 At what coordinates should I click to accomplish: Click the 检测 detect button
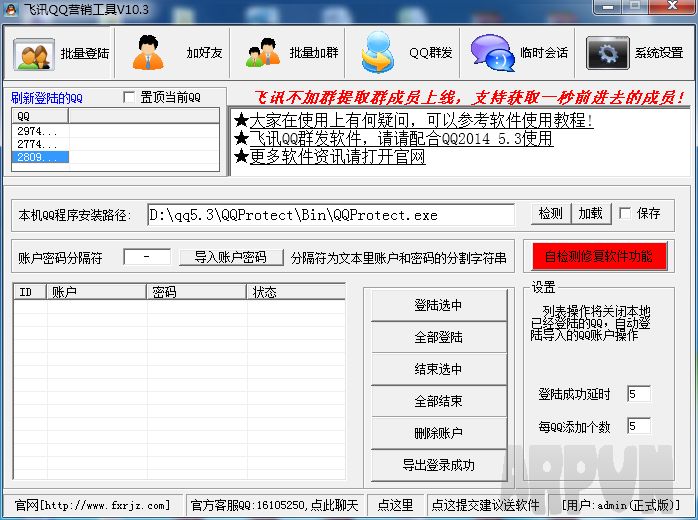pos(551,214)
